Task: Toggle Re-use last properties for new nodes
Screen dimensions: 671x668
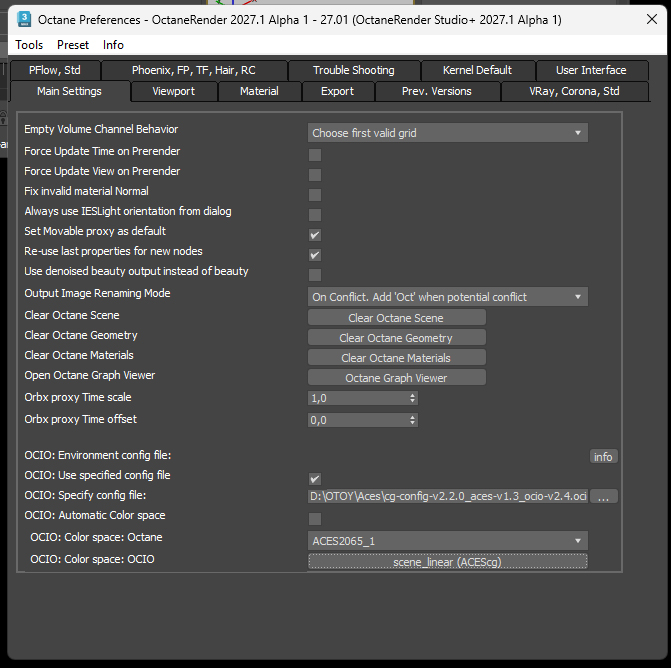Action: click(x=315, y=255)
